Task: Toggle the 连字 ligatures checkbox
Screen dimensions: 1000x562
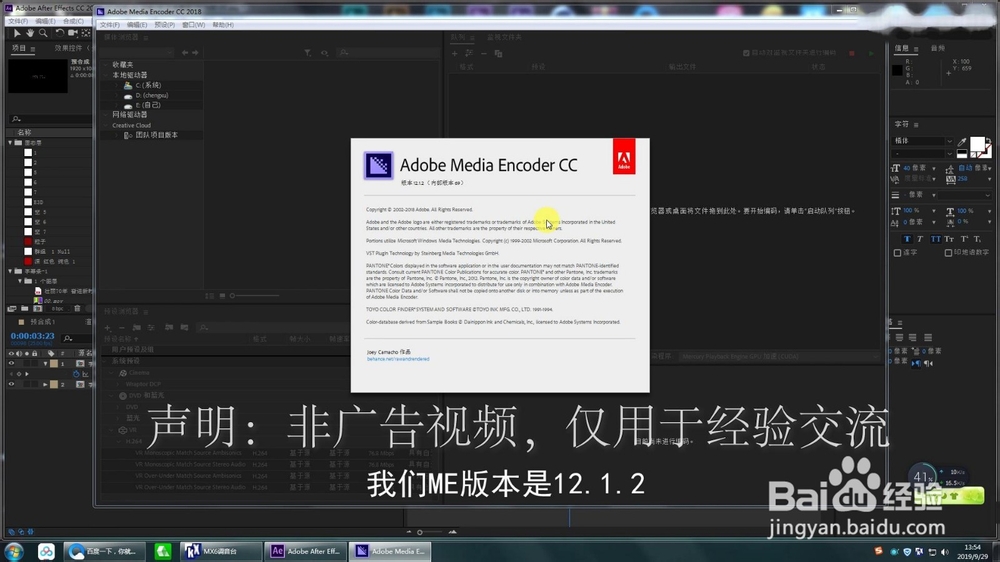Action: point(897,253)
